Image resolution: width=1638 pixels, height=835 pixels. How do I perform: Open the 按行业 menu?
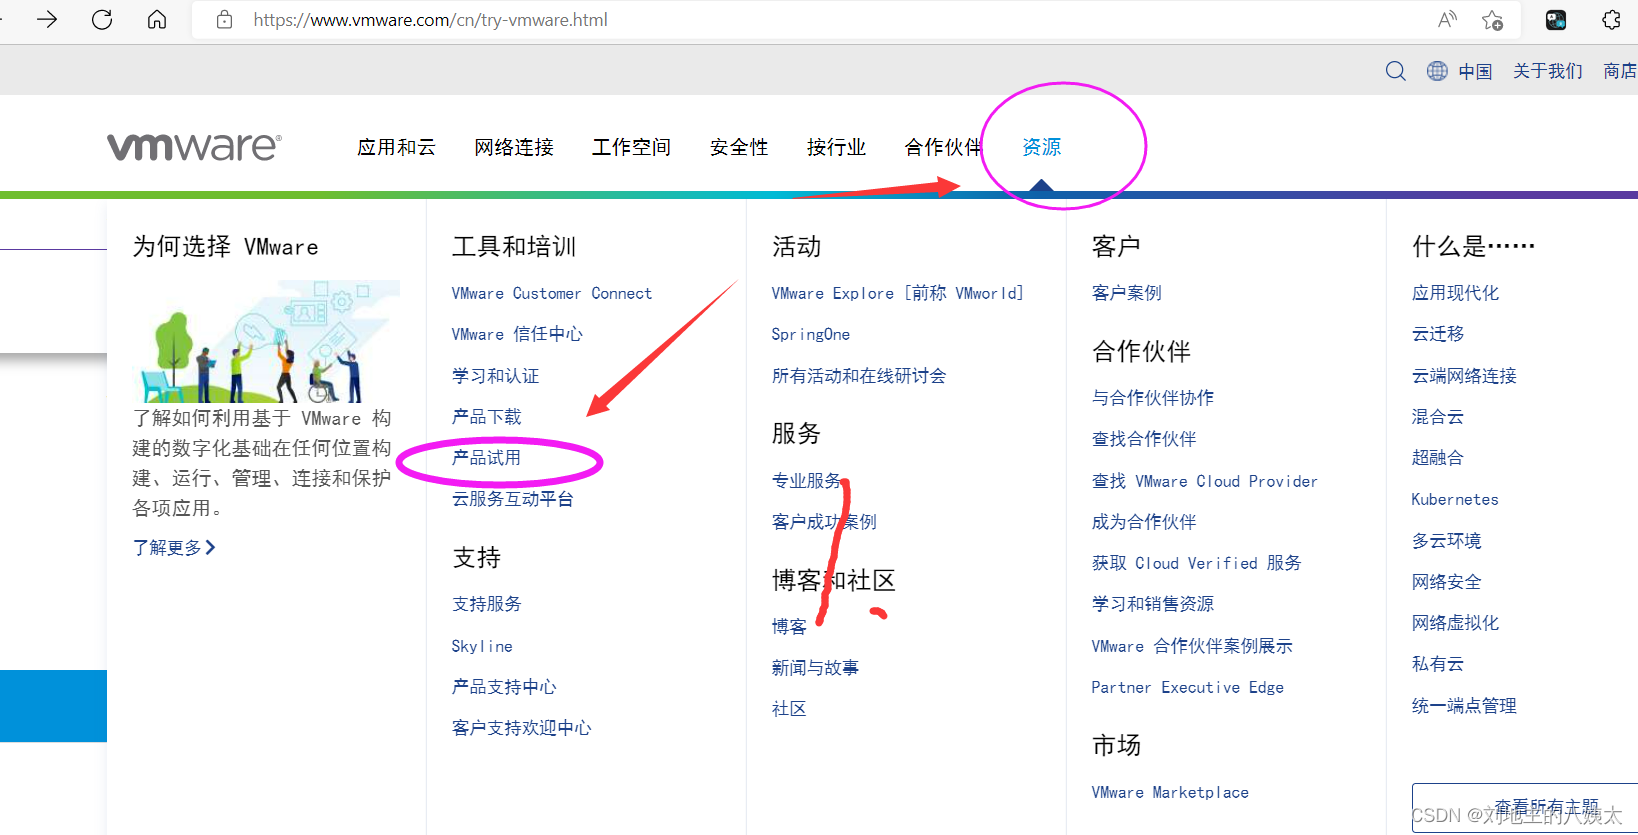click(x=836, y=147)
